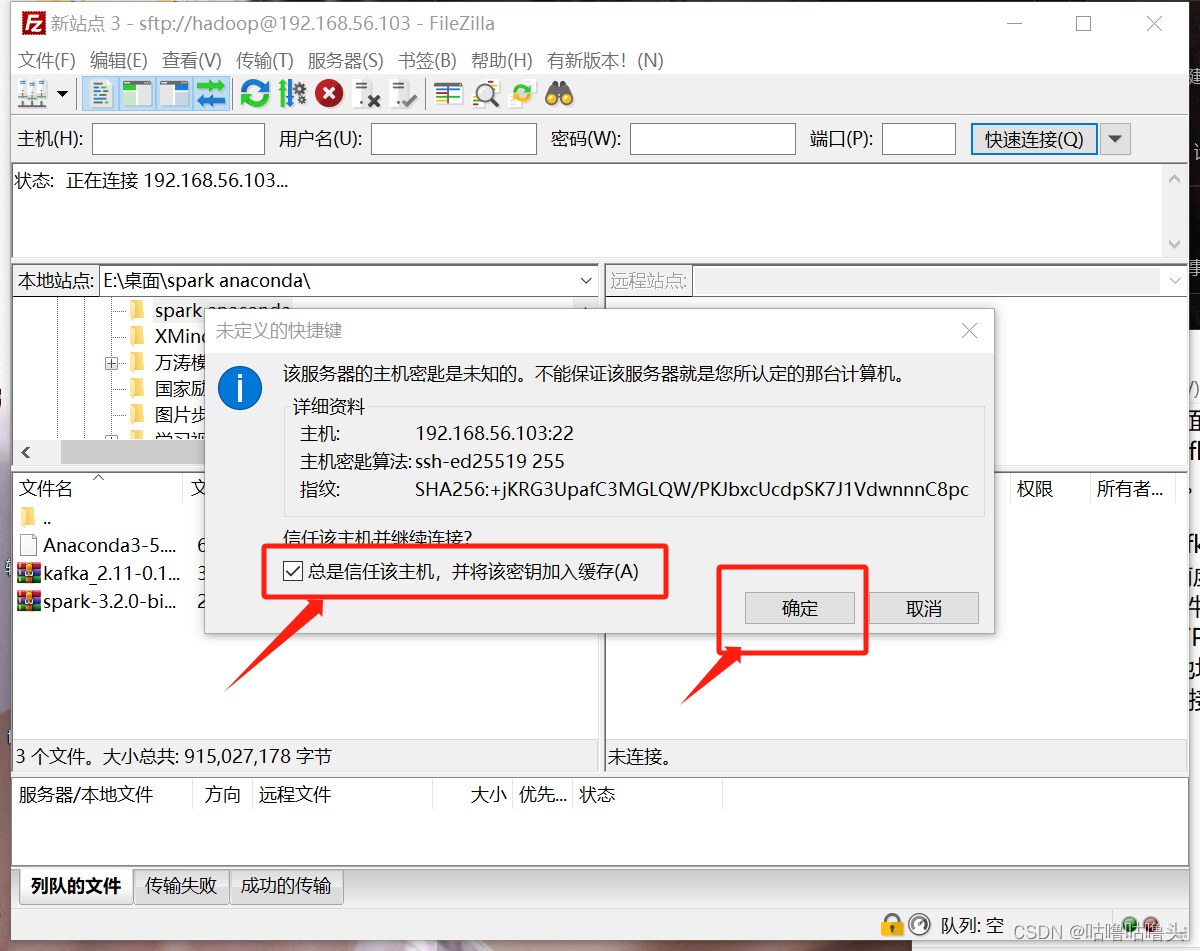This screenshot has width=1200, height=951.
Task: Open the Site Manager dropdown arrow
Action: point(63,95)
